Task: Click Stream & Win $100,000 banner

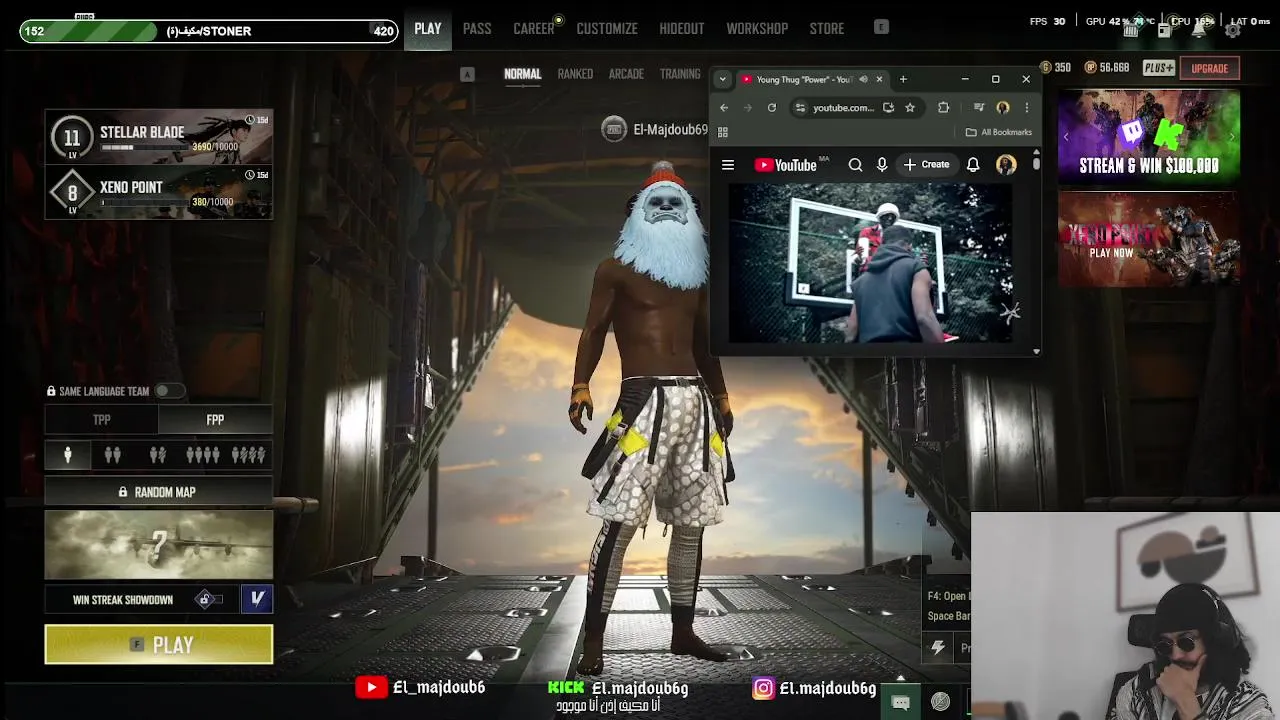Action: 1149,137
